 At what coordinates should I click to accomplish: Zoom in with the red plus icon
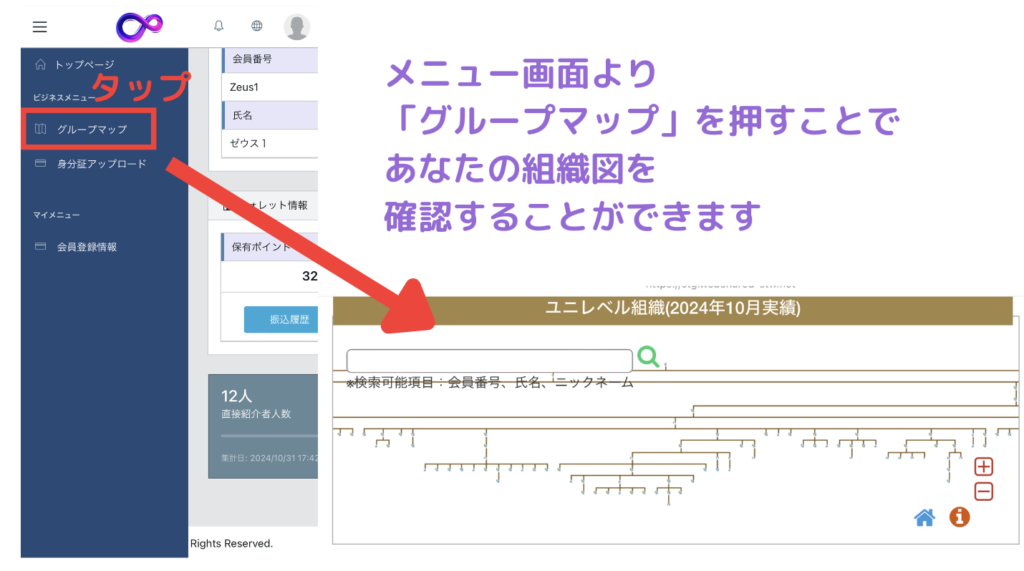(983, 467)
